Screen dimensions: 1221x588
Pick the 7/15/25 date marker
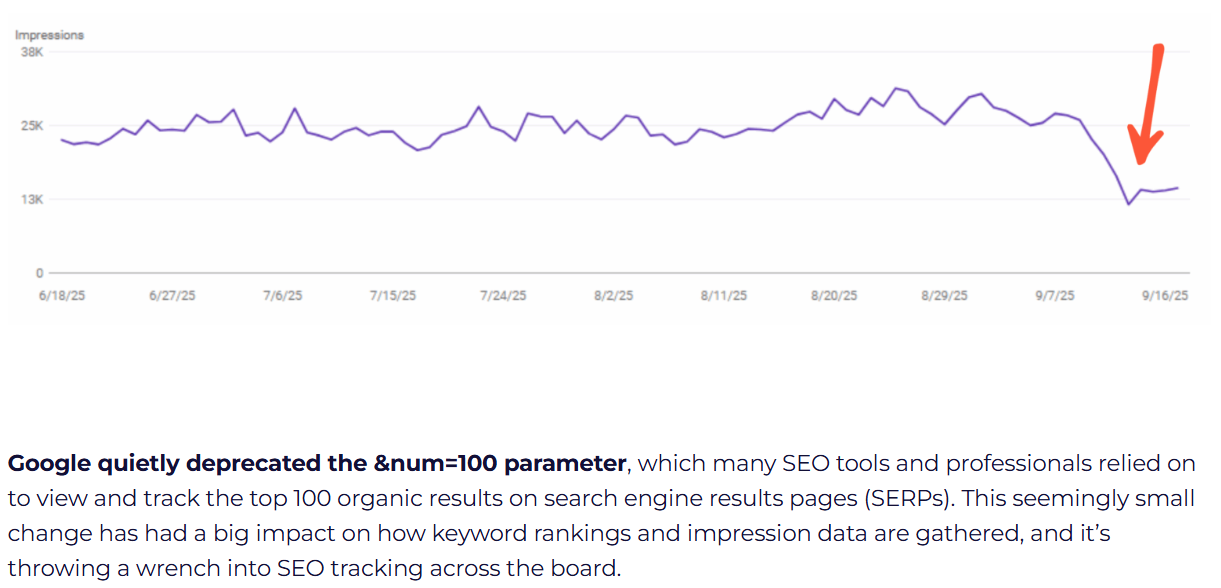tap(391, 296)
